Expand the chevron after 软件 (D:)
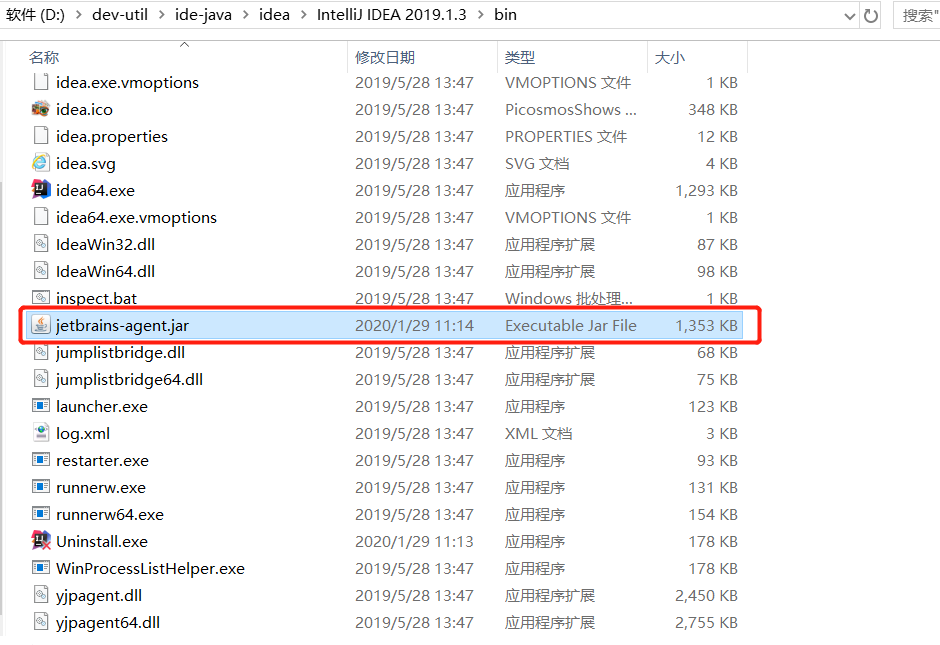The width and height of the screenshot is (940, 645). [x=79, y=15]
